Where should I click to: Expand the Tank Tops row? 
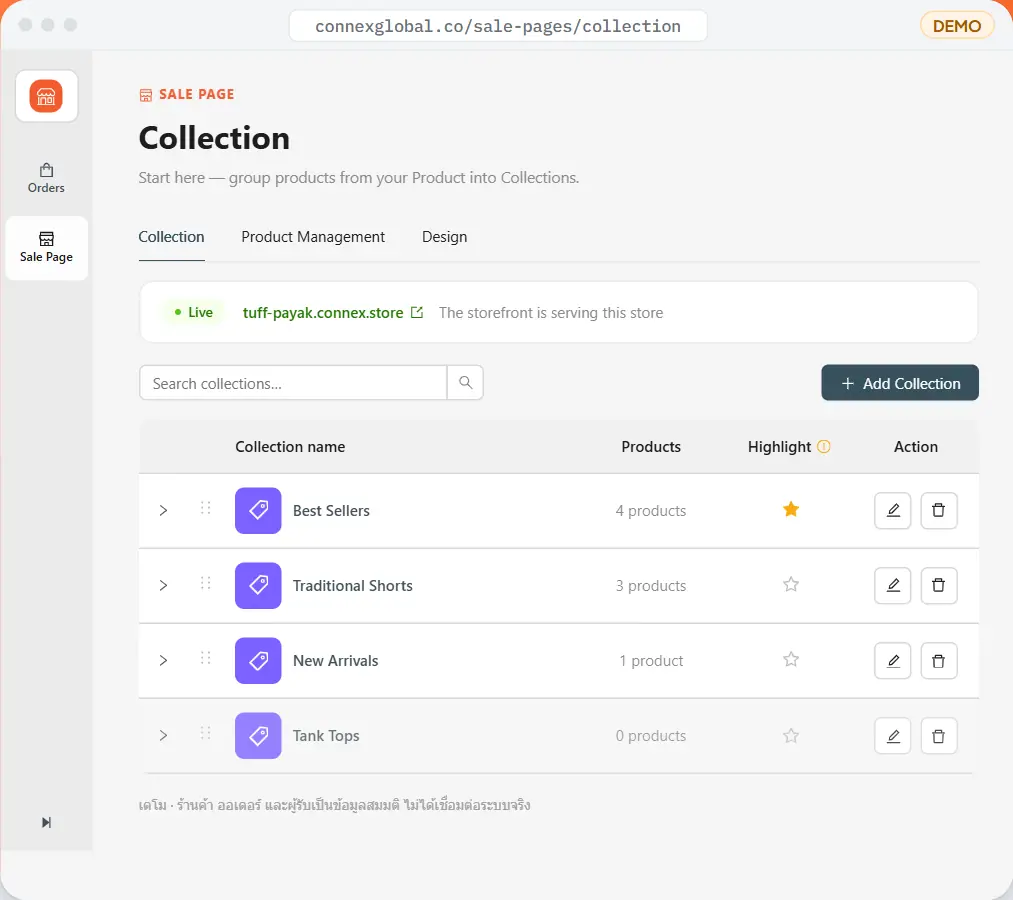pyautogui.click(x=163, y=735)
